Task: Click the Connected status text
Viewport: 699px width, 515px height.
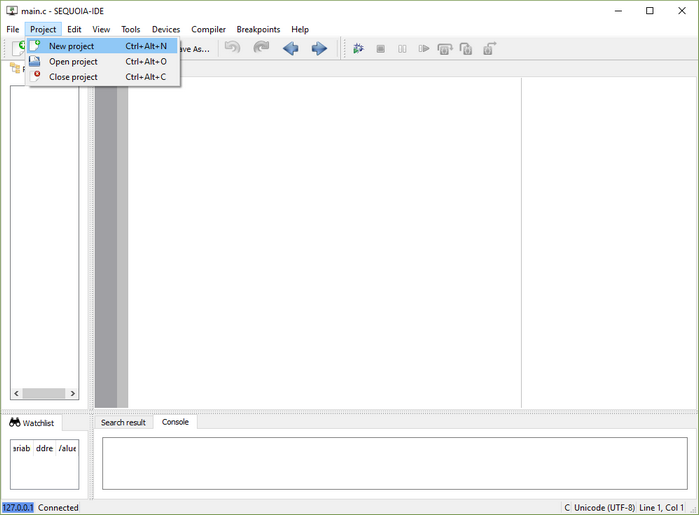Action: coord(58,507)
